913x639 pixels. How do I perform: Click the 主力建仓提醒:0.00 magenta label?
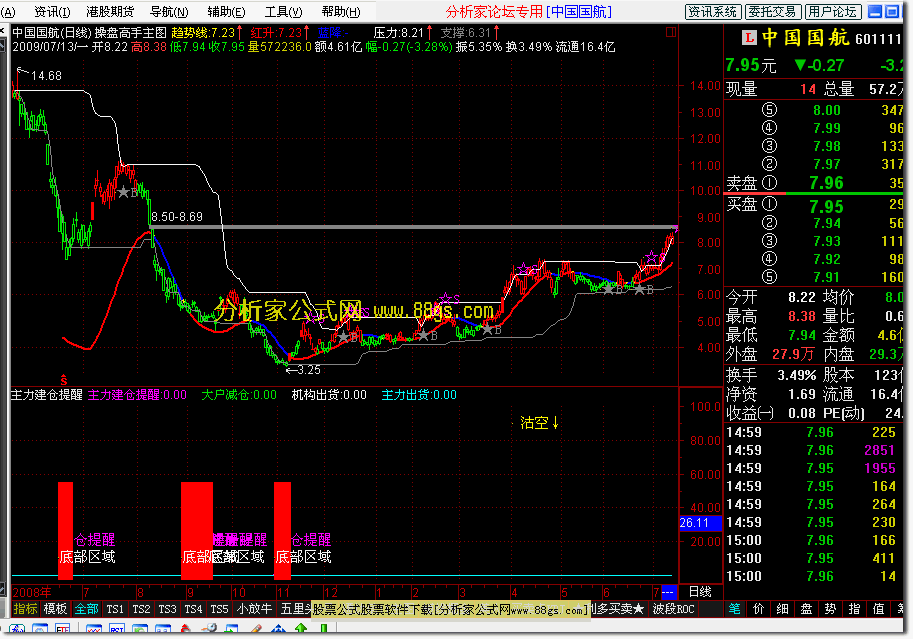click(137, 395)
